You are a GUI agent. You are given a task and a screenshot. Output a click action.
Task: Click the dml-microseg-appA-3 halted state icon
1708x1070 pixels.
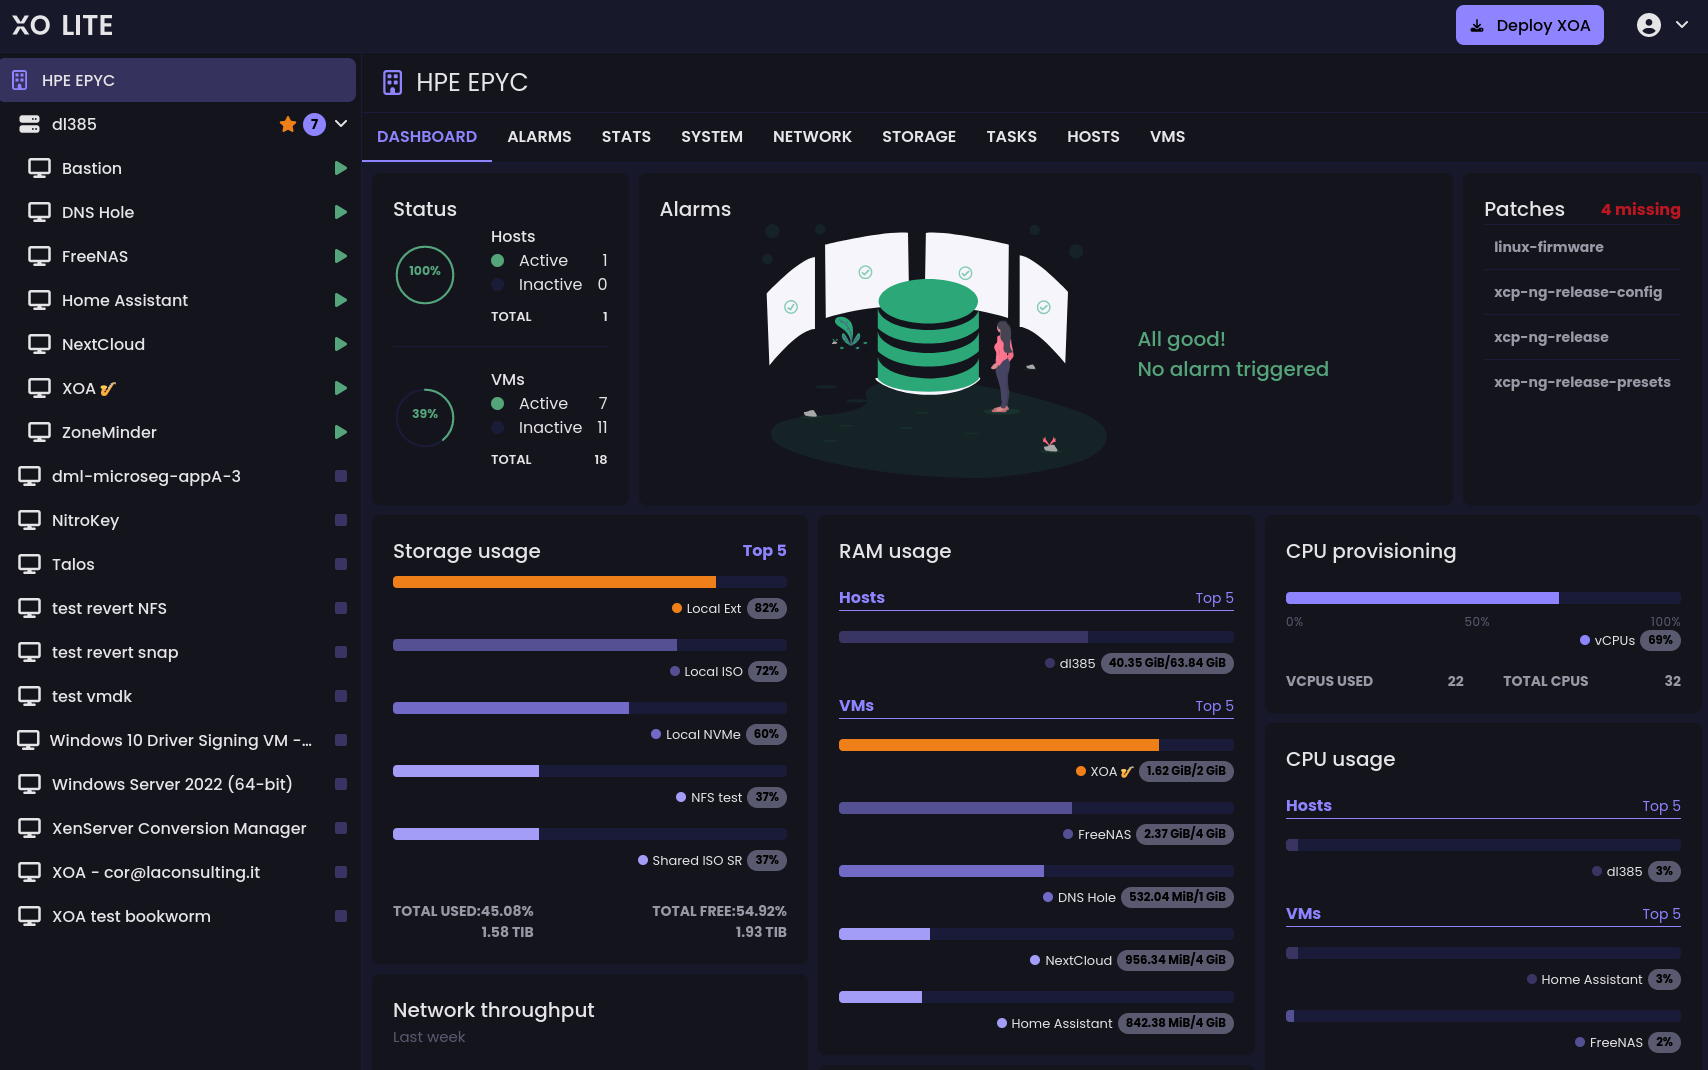pyautogui.click(x=341, y=476)
